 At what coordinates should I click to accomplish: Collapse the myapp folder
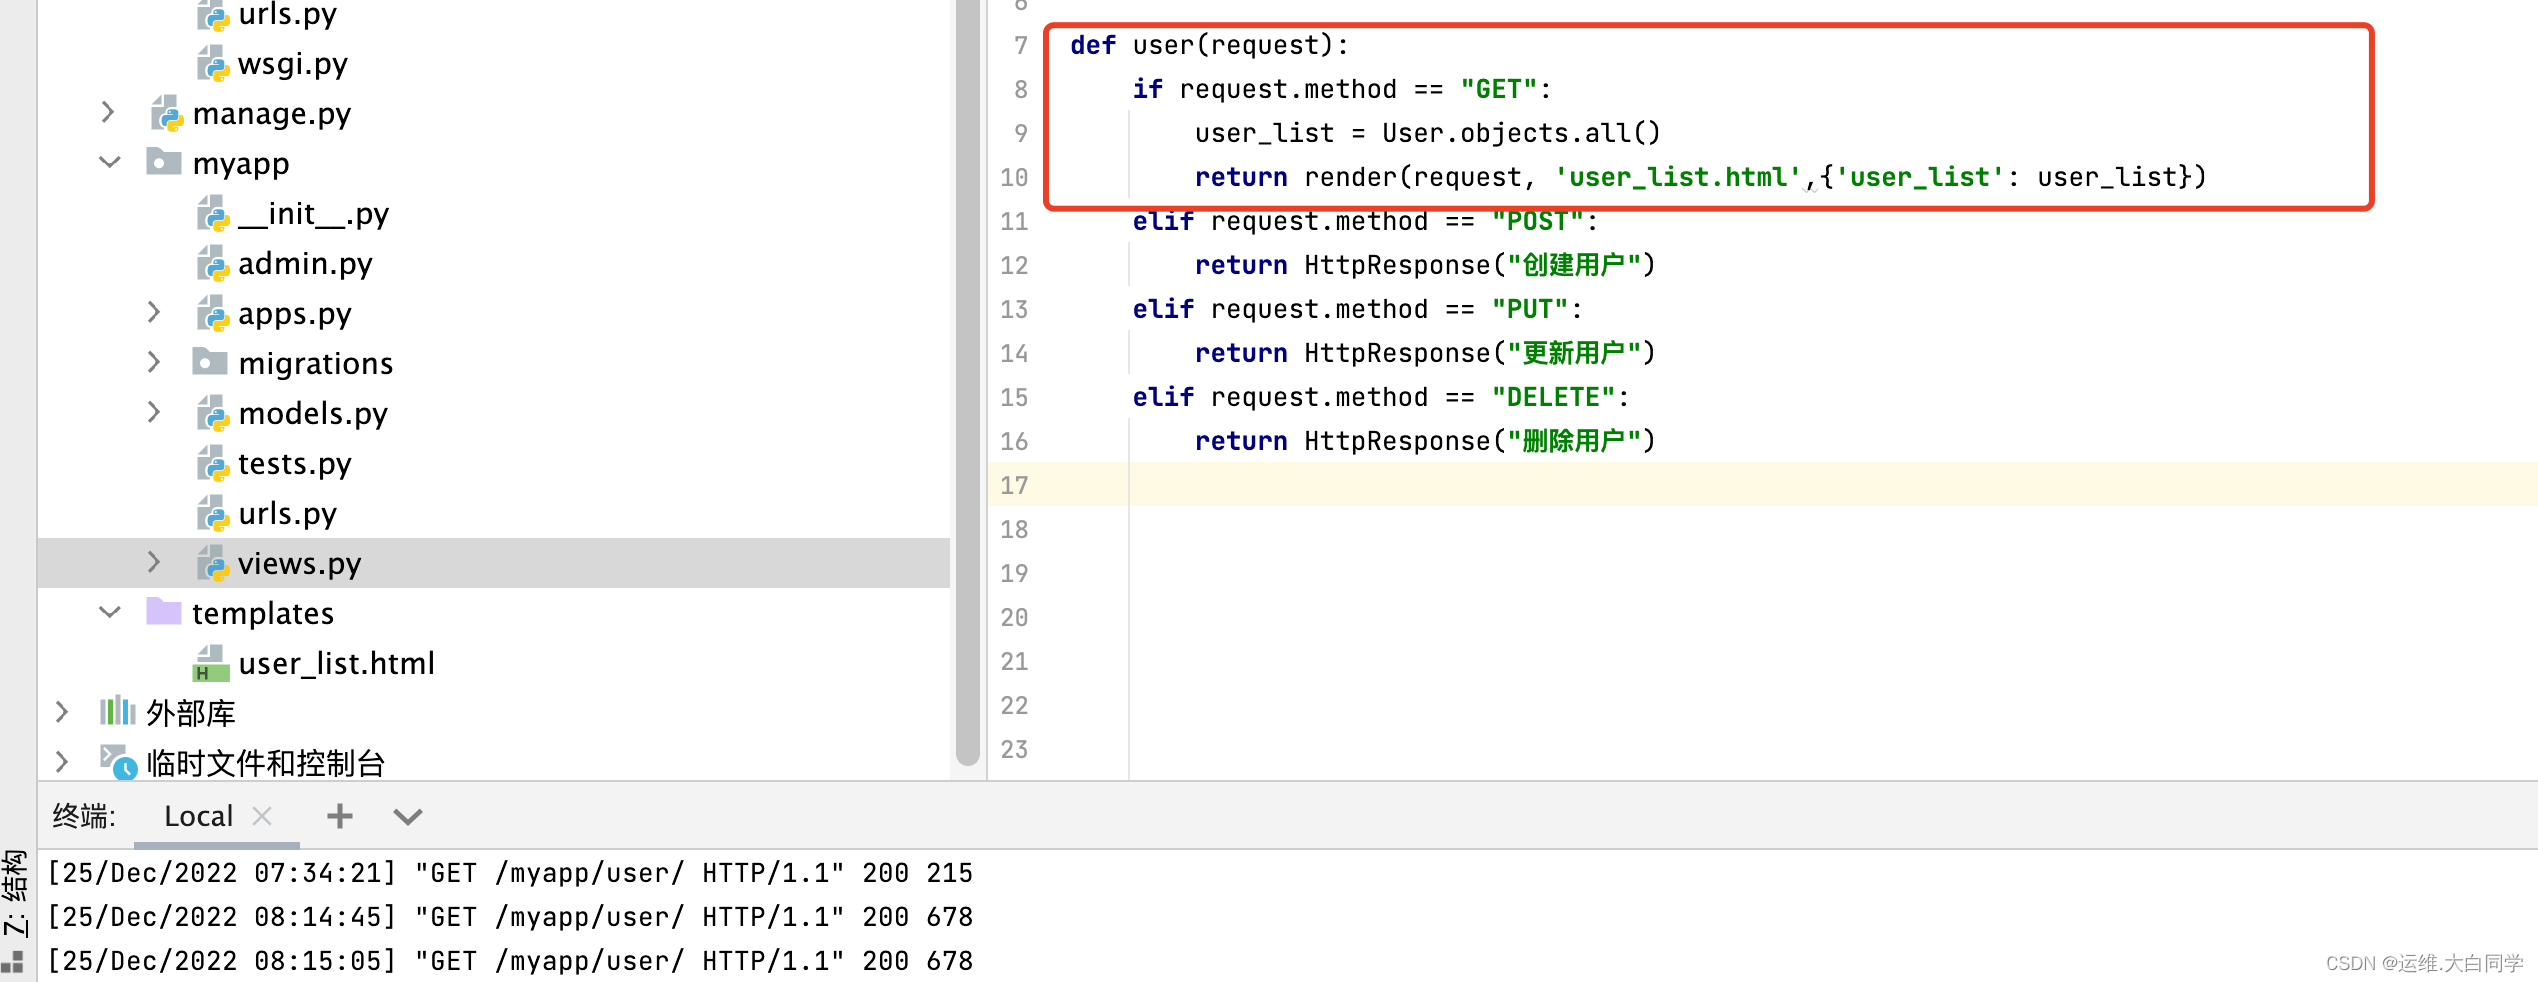pos(109,162)
